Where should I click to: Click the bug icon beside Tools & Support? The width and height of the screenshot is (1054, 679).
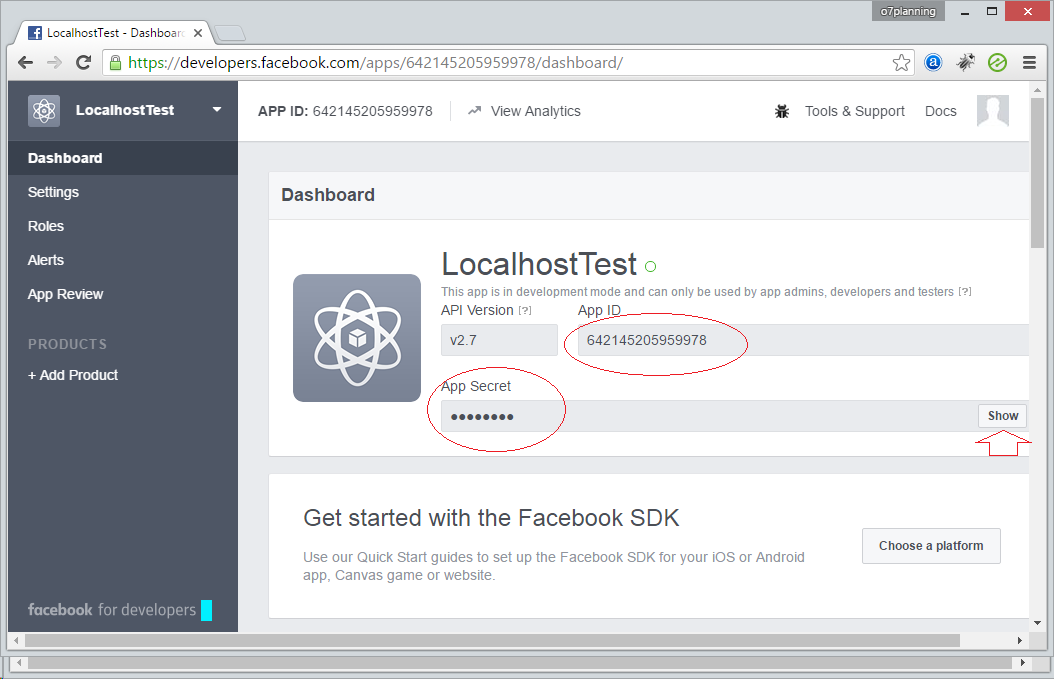pyautogui.click(x=782, y=111)
